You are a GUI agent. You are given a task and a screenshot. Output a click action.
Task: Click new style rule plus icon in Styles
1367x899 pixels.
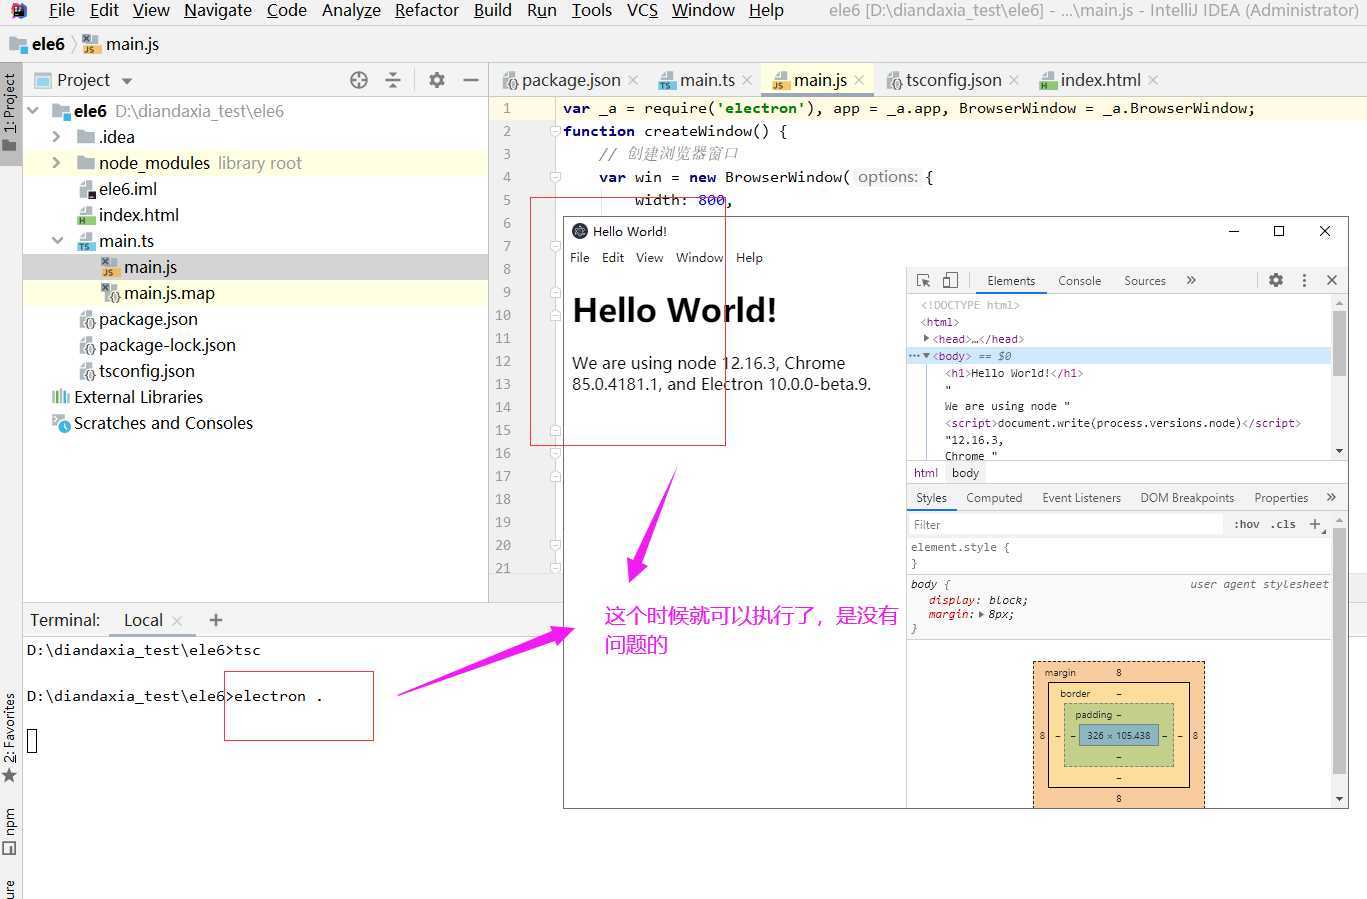click(x=1316, y=524)
